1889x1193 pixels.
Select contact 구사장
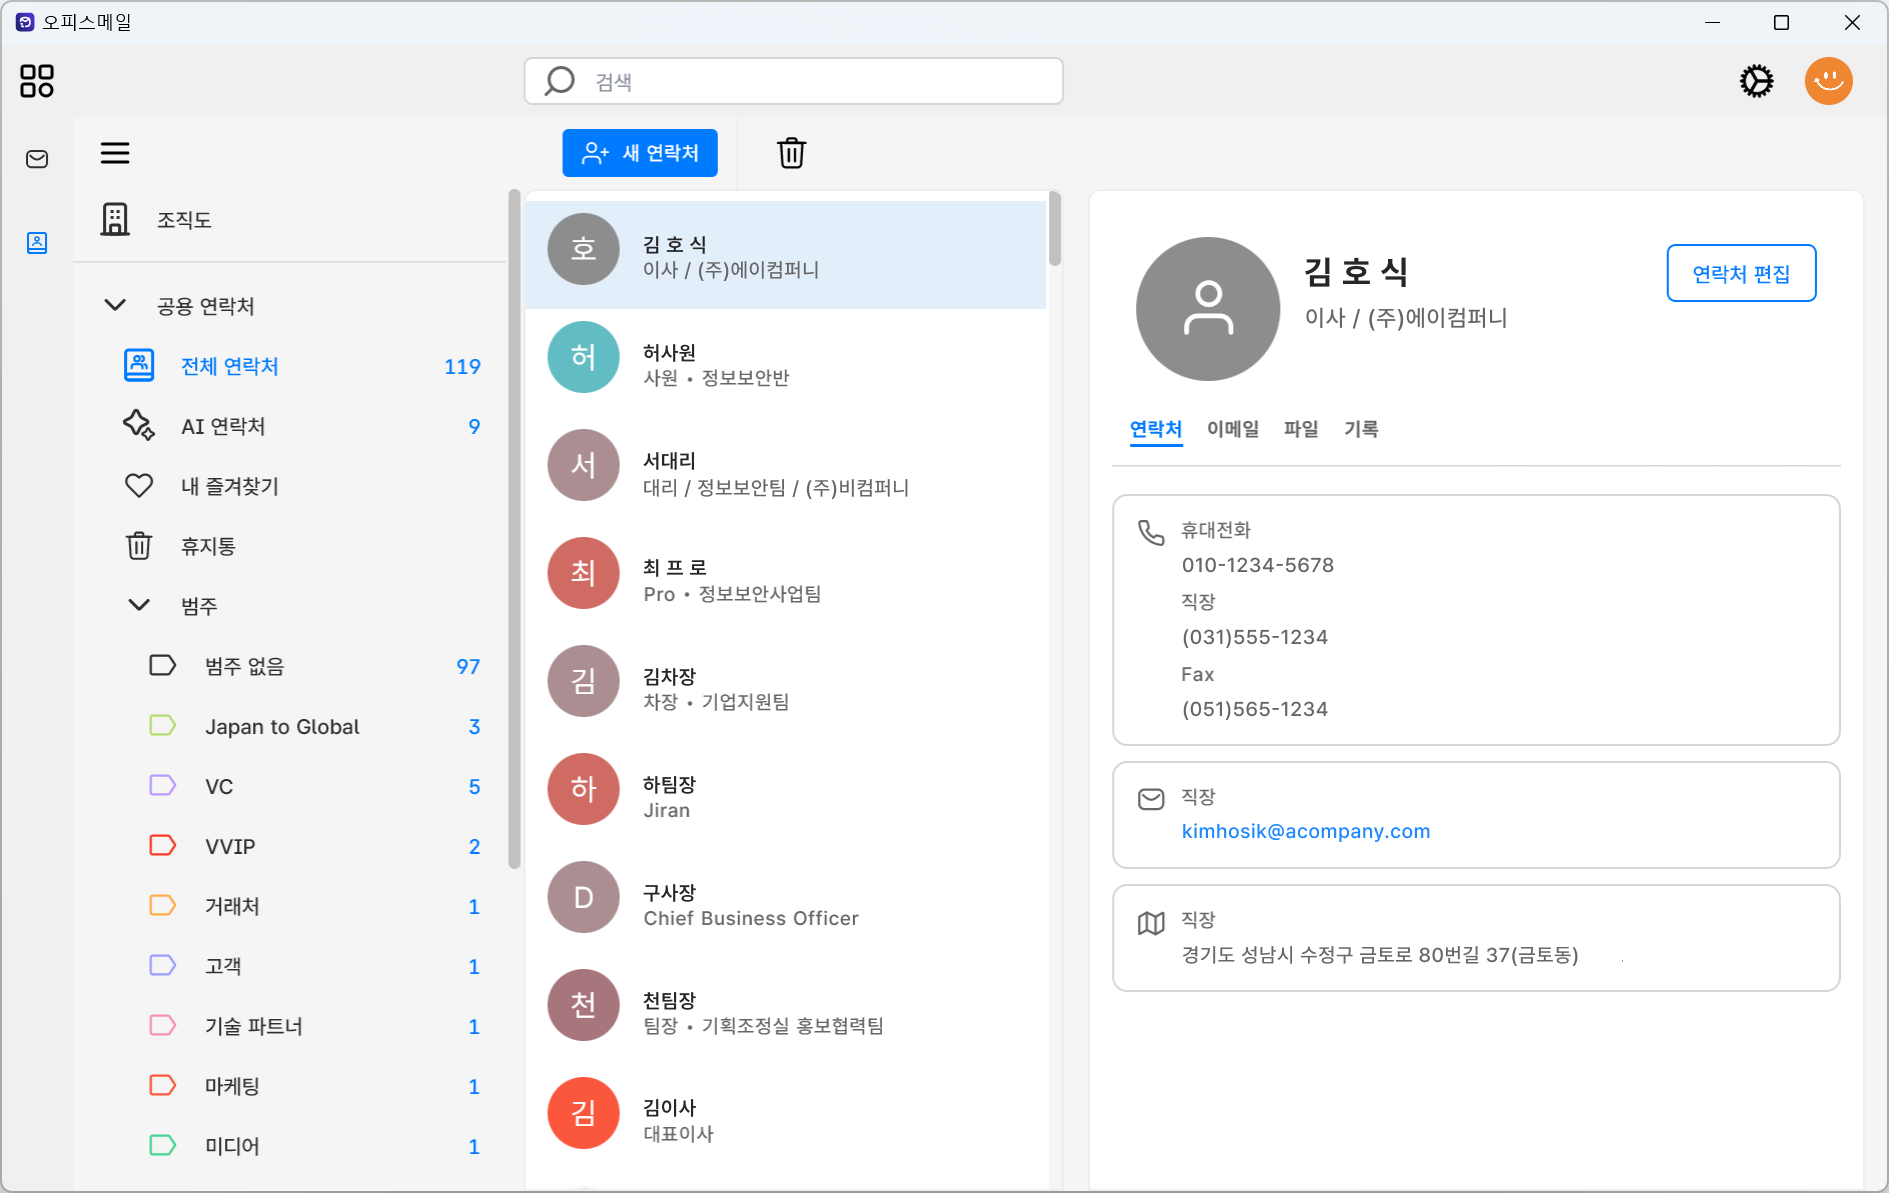(x=786, y=903)
